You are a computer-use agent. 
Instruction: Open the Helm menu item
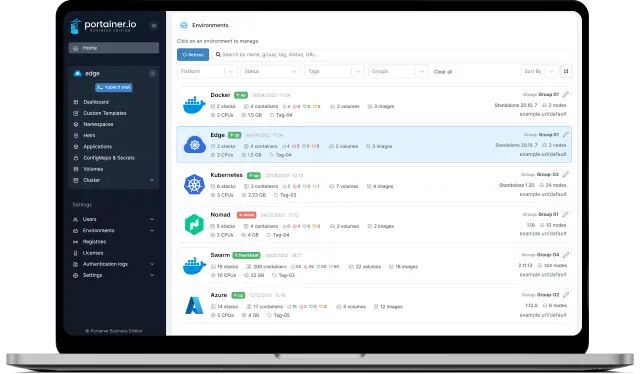[x=89, y=135]
